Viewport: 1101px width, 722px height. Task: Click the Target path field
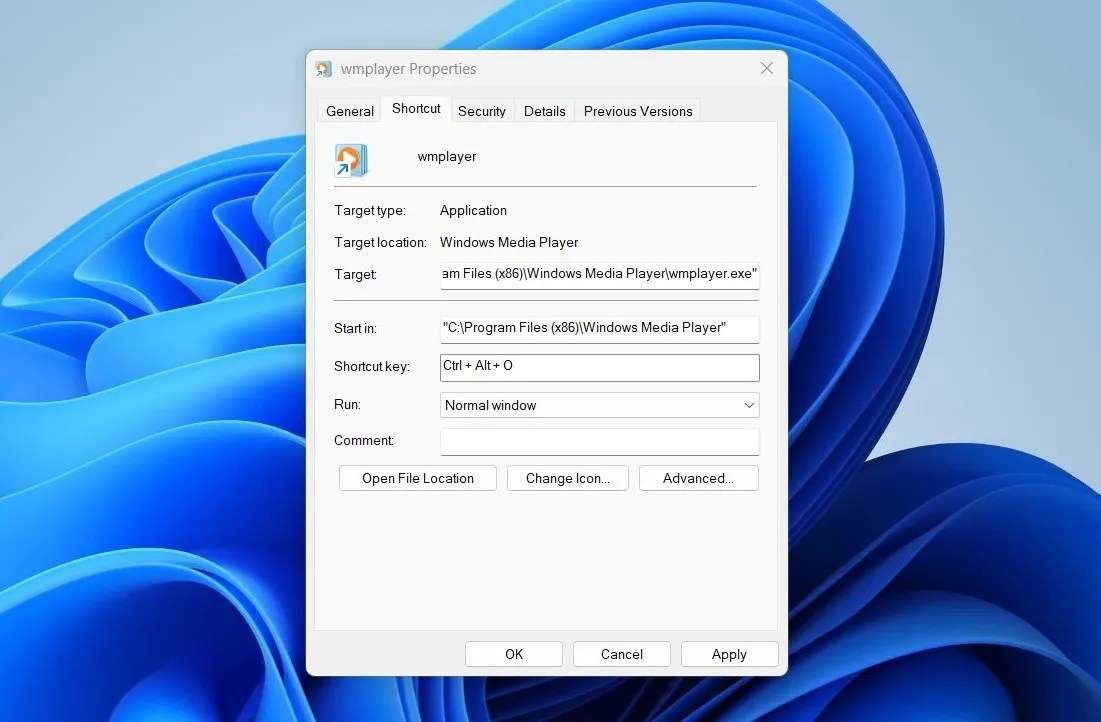[x=598, y=274]
